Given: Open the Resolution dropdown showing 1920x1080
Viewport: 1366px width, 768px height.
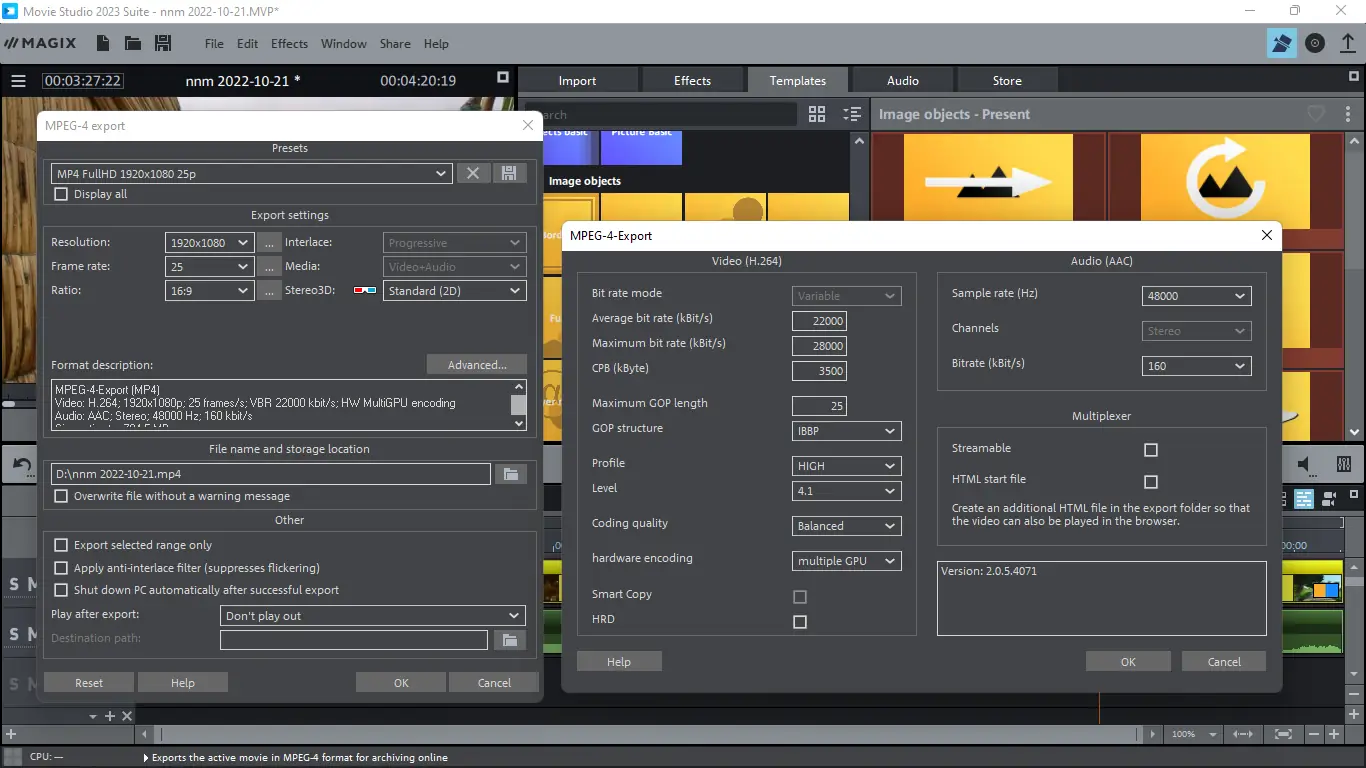Looking at the screenshot, I should [x=209, y=242].
